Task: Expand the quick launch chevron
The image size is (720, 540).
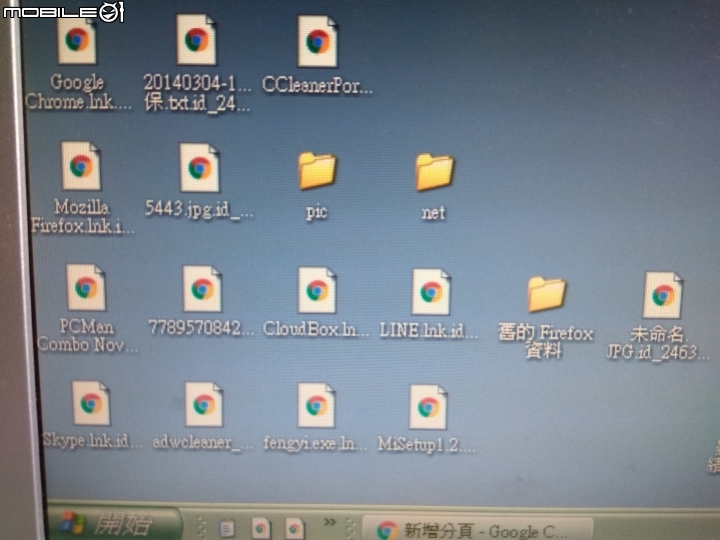Action: (330, 522)
